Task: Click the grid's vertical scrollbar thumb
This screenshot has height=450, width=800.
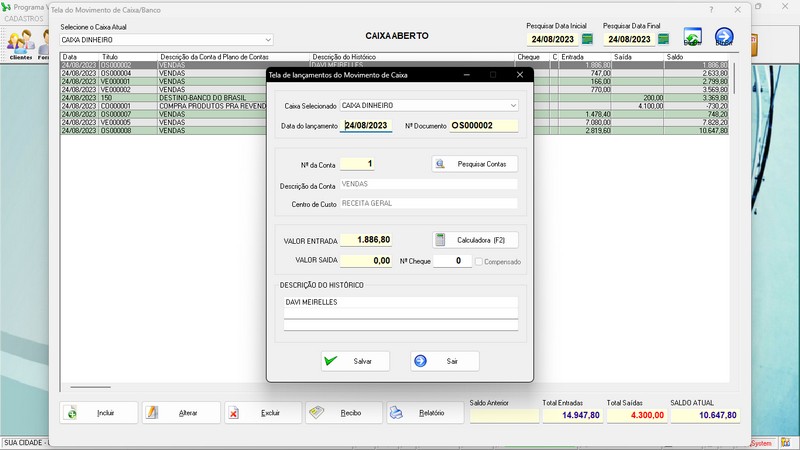Action: point(734,78)
